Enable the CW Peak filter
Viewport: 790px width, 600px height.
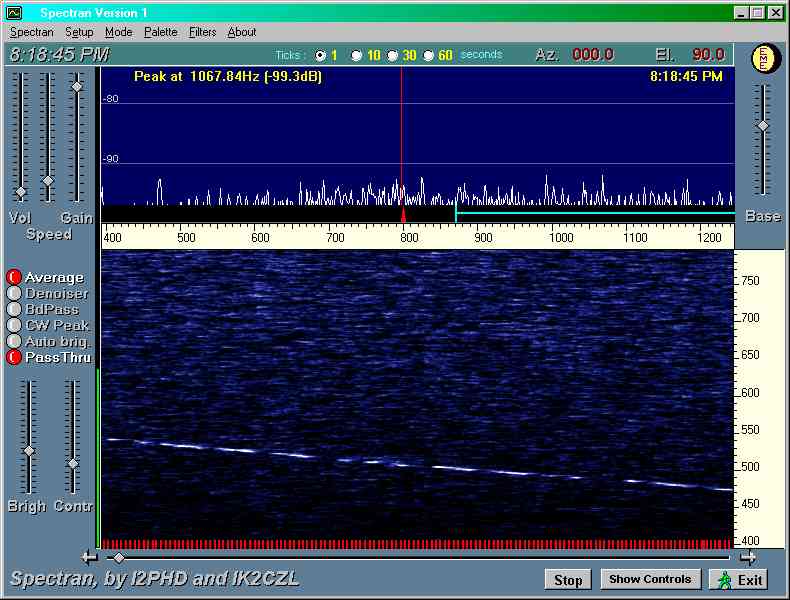pos(14,325)
